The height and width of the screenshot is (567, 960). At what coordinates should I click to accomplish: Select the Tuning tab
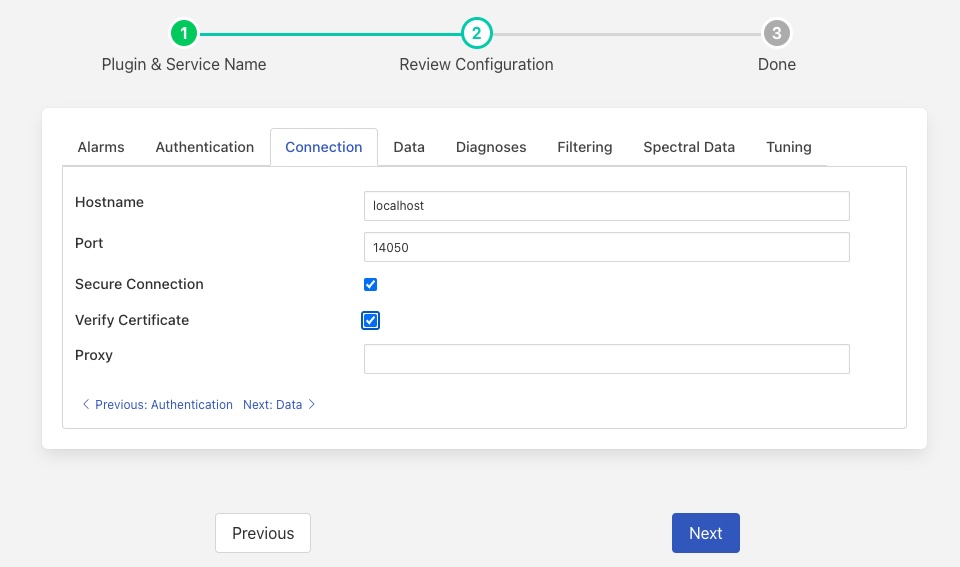[x=789, y=147]
